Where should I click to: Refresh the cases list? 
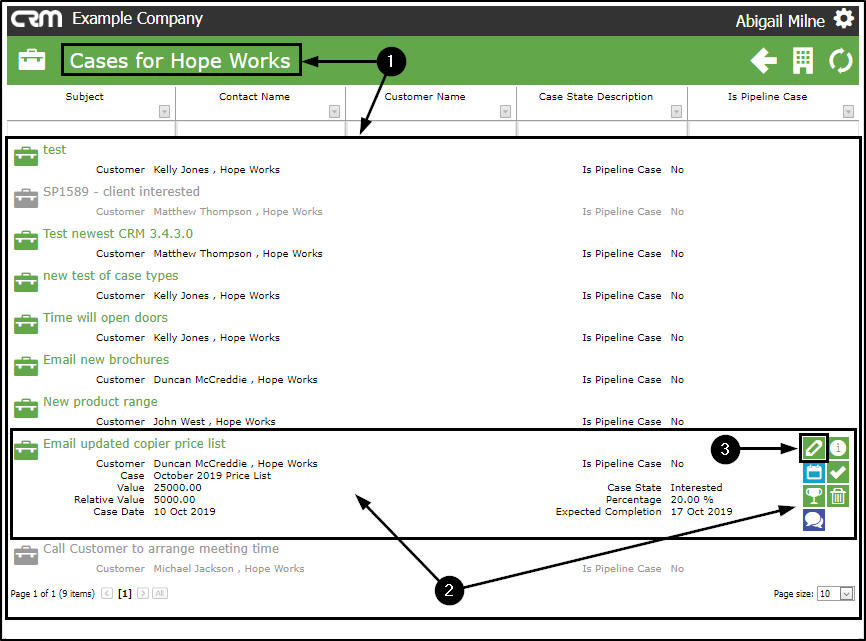[841, 61]
